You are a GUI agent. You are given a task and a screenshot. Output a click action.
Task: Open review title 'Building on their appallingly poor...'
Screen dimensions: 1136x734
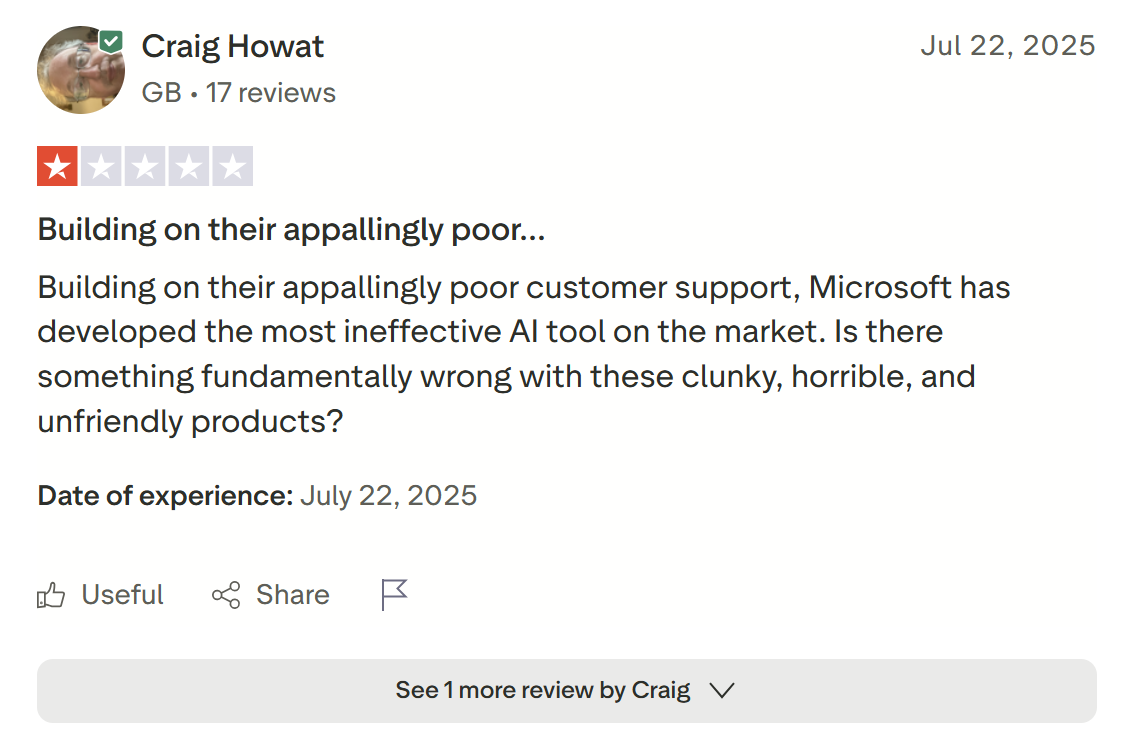(291, 230)
